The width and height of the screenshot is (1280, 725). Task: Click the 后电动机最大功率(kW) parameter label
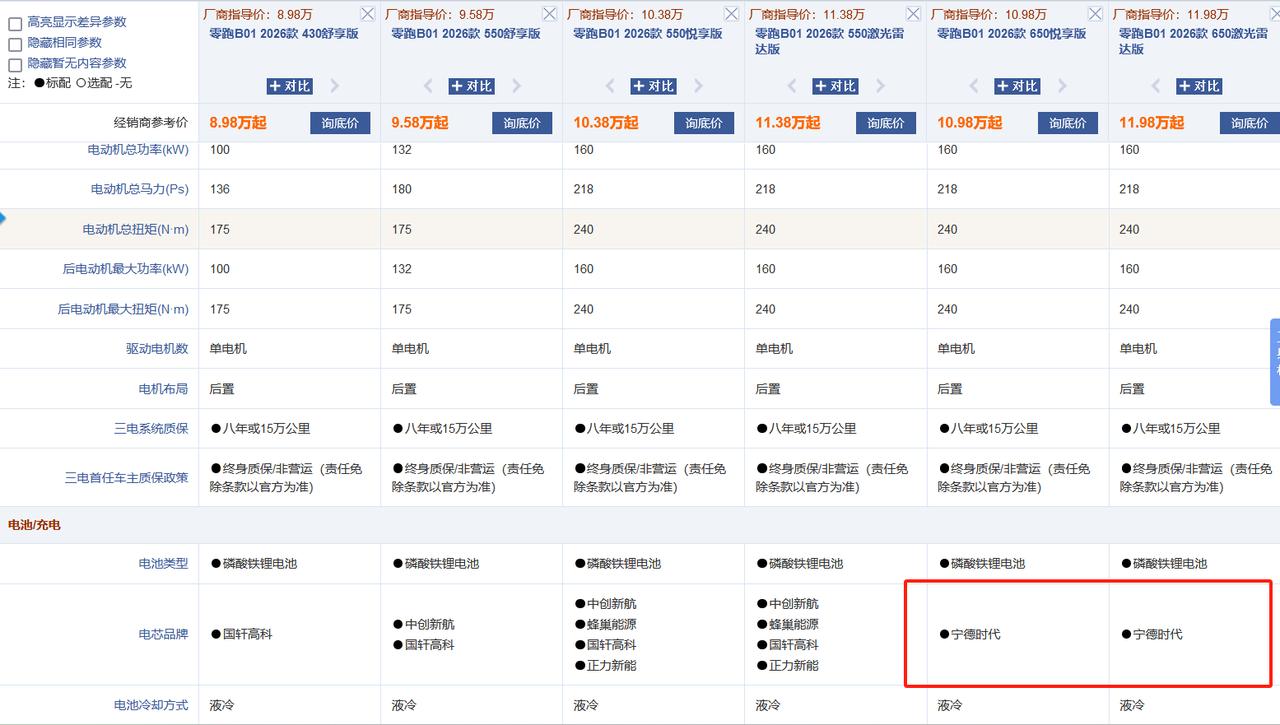(x=125, y=269)
